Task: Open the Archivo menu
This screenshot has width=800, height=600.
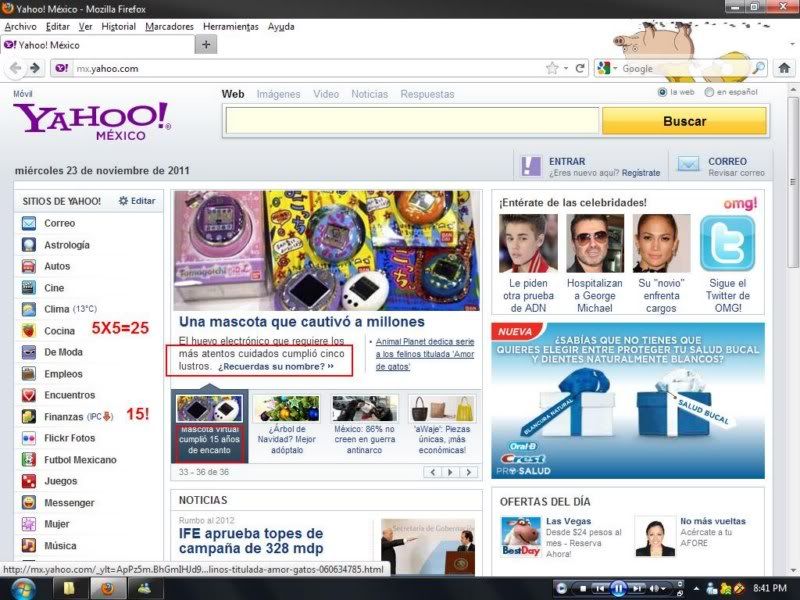Action: 20,27
